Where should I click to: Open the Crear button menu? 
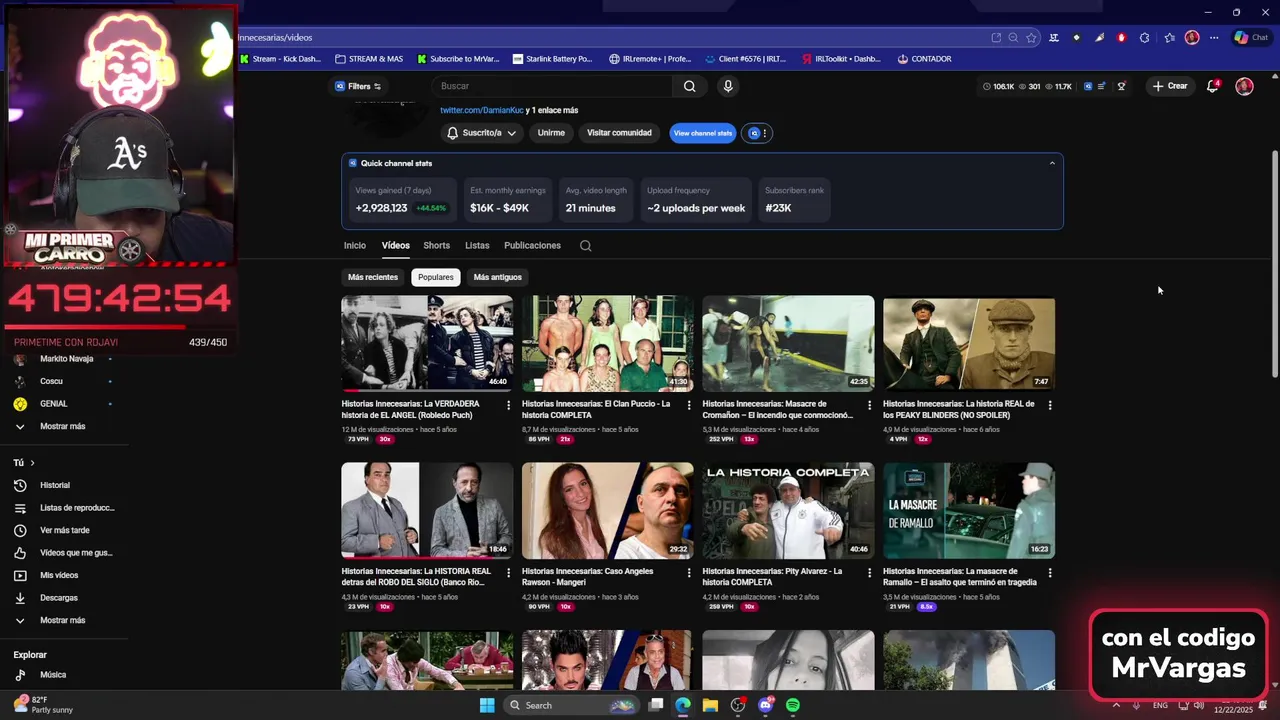pos(1170,86)
